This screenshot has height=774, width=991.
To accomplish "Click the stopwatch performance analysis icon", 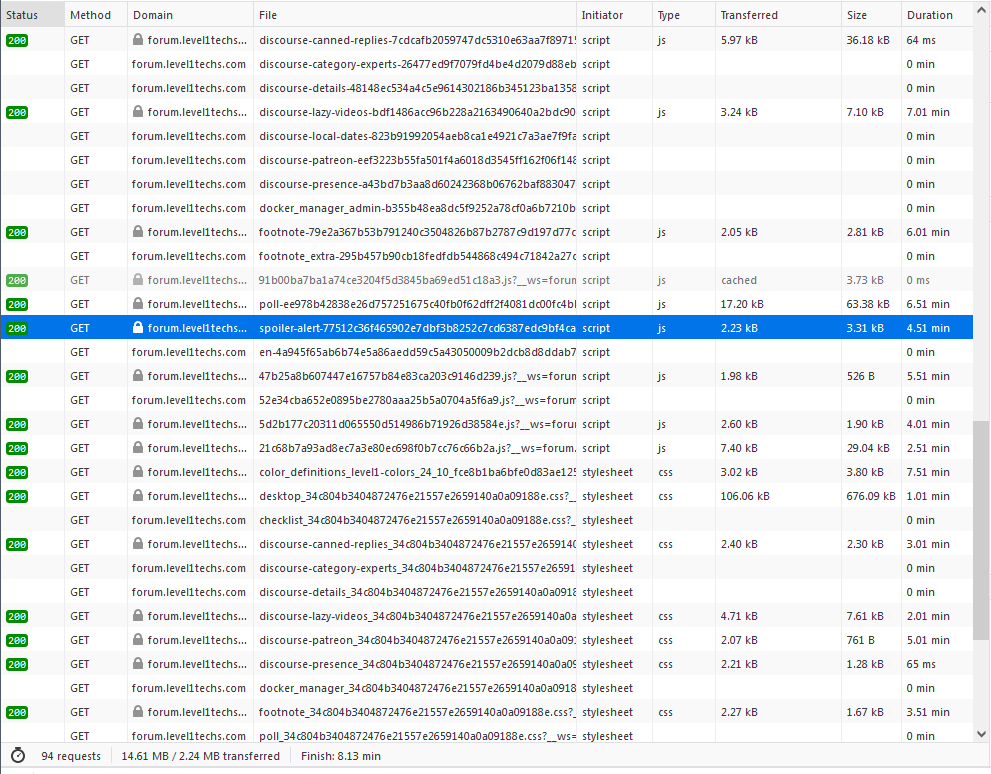I will [x=17, y=756].
